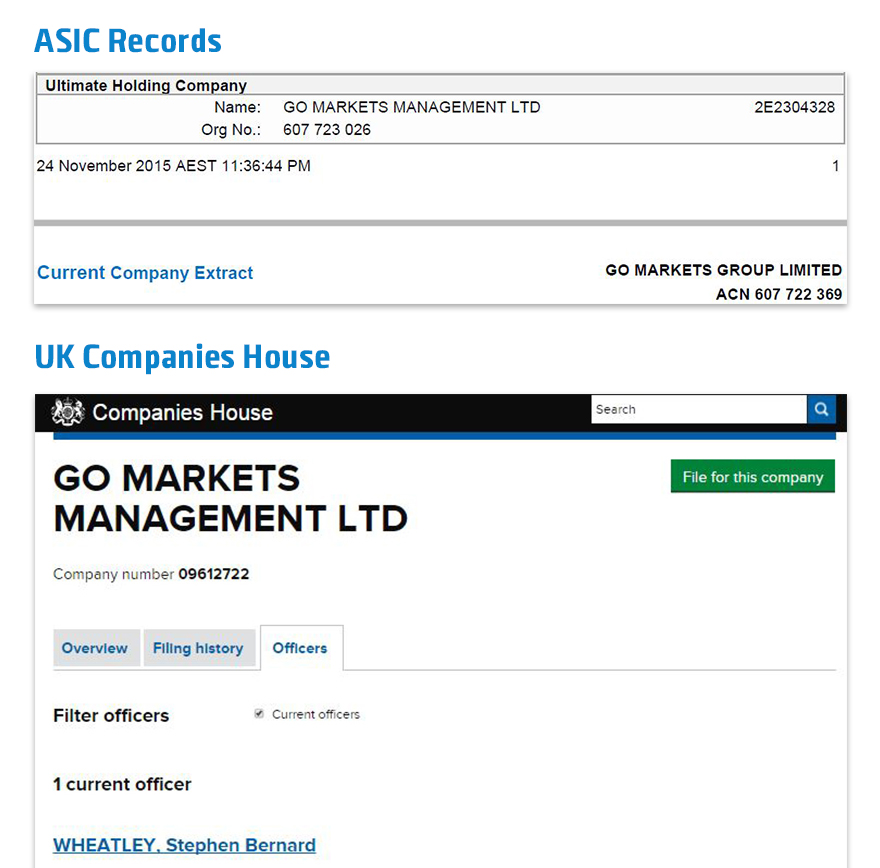This screenshot has height=868, width=880.
Task: Click the Ultimate Holding Company table header
Action: point(146,86)
